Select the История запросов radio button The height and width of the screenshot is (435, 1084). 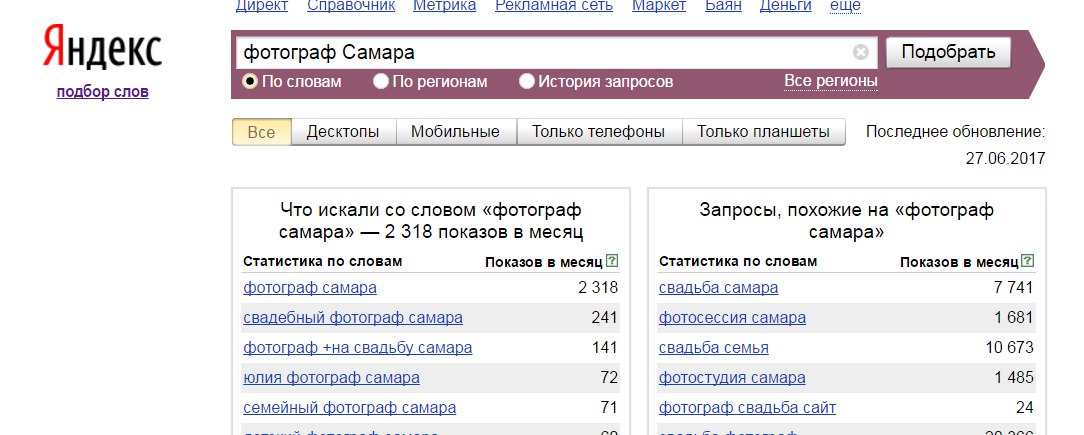tap(527, 82)
